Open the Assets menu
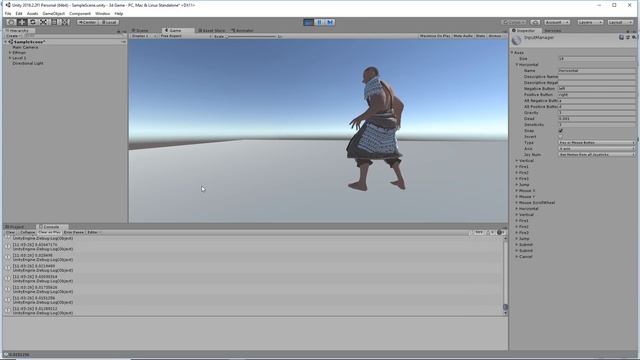The width and height of the screenshot is (640, 360). (x=32, y=13)
